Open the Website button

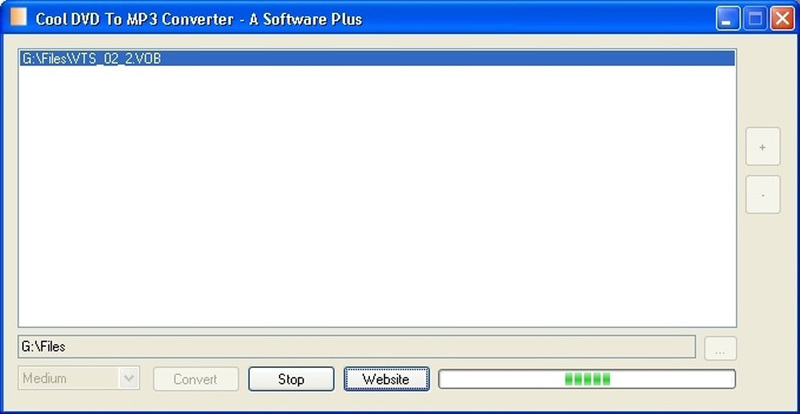(x=386, y=379)
